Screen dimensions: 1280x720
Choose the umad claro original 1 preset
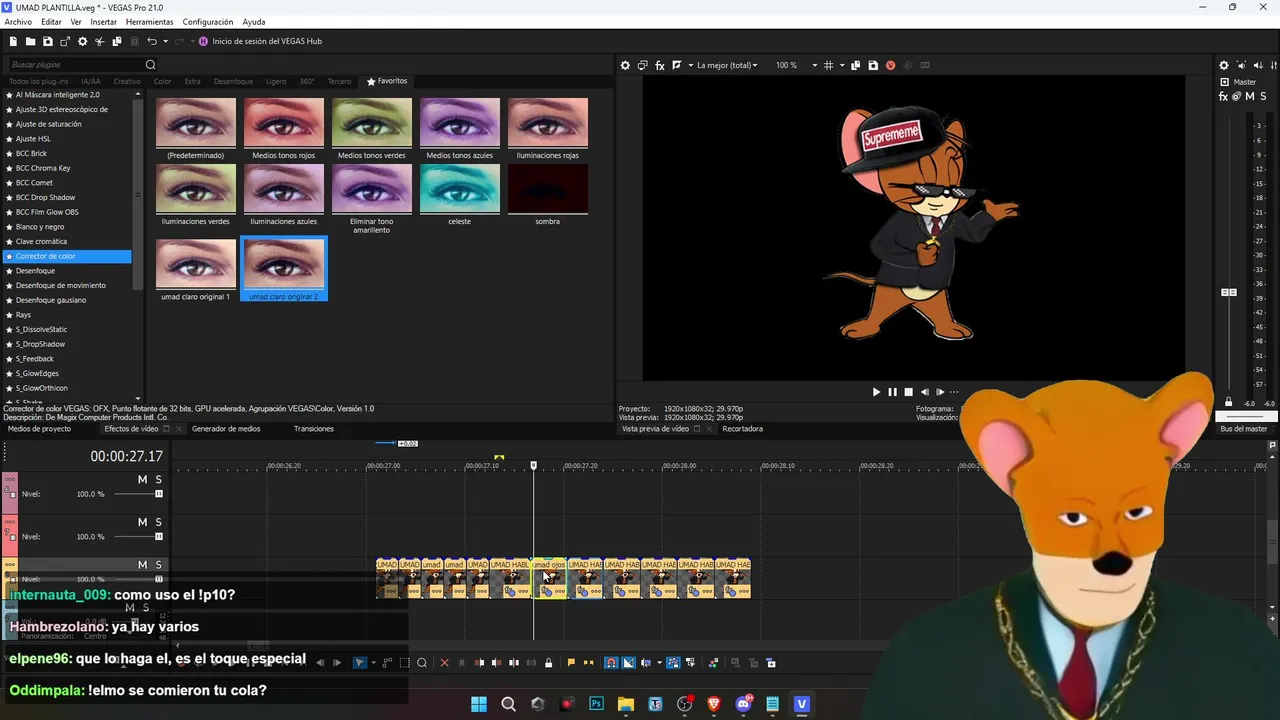196,264
